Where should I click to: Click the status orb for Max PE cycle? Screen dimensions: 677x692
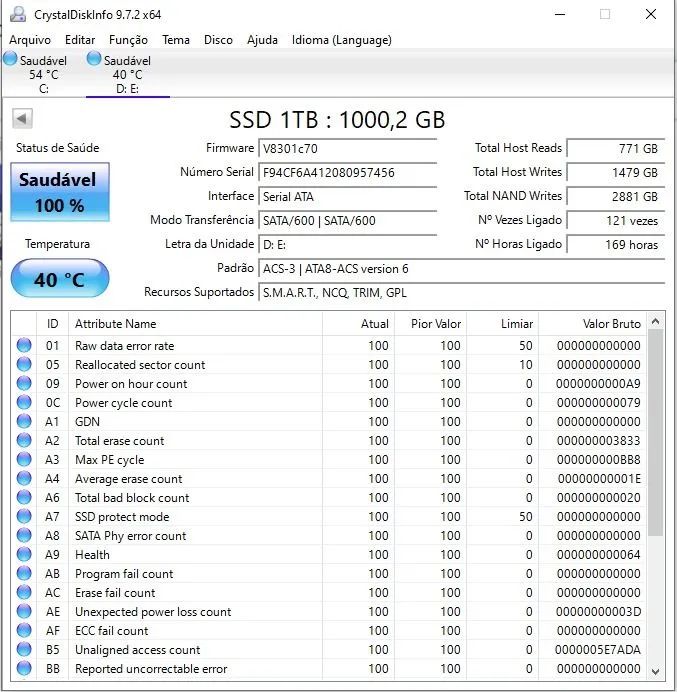(x=24, y=459)
